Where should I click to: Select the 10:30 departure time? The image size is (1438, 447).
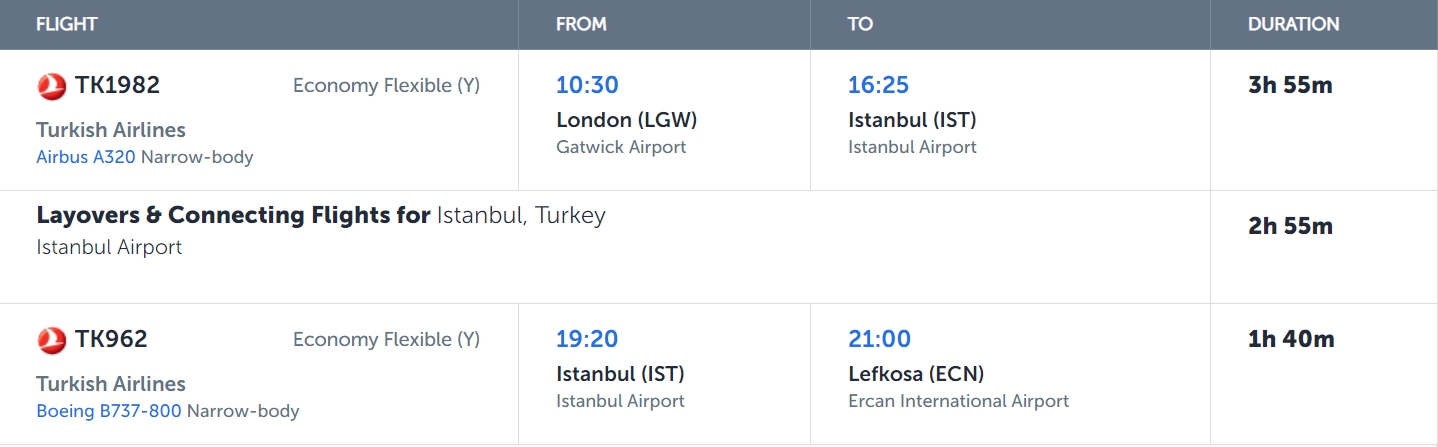coord(587,86)
